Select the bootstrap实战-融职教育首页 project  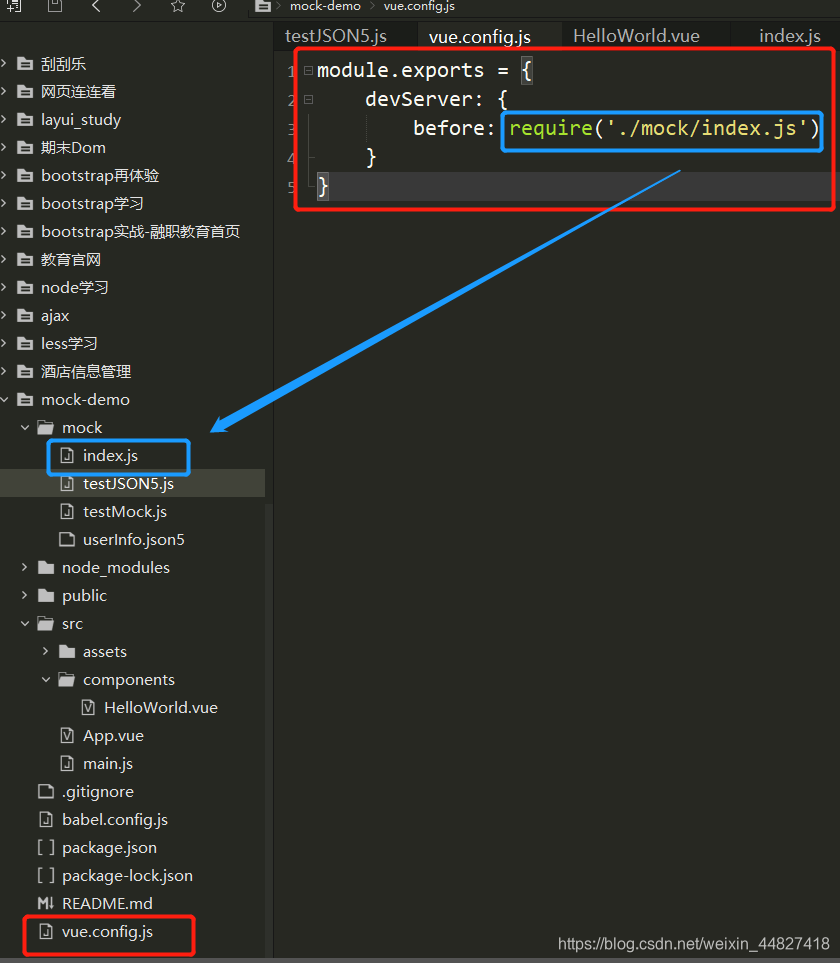coord(140,232)
